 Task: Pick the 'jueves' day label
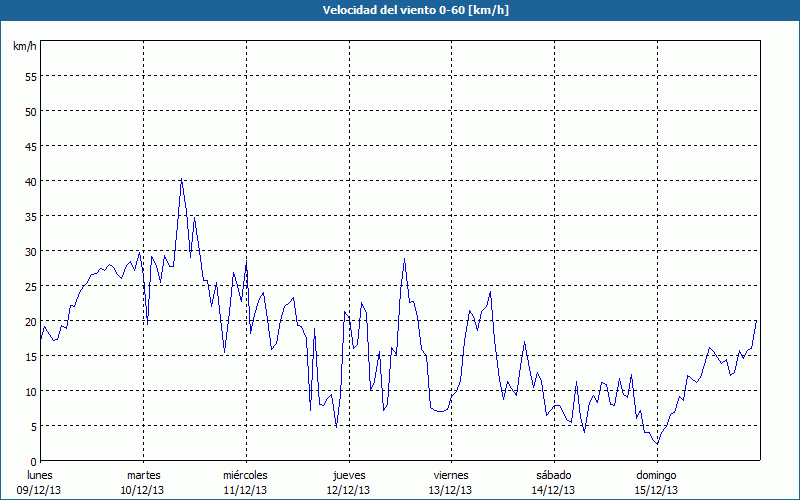coord(348,475)
